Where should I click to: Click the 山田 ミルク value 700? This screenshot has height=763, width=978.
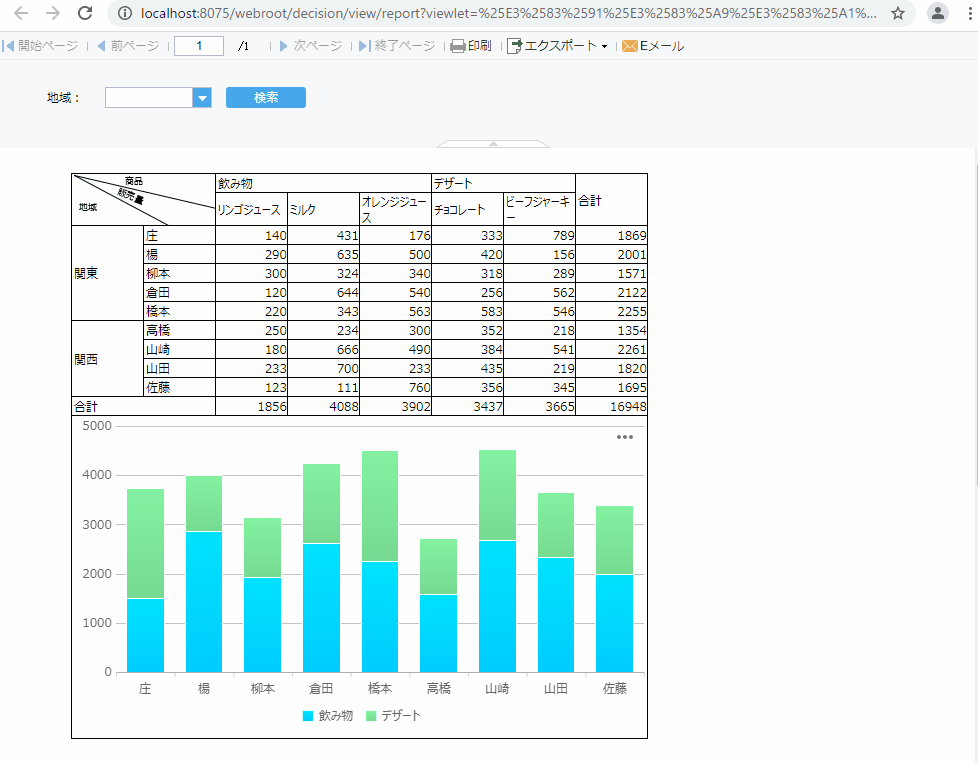pyautogui.click(x=323, y=368)
